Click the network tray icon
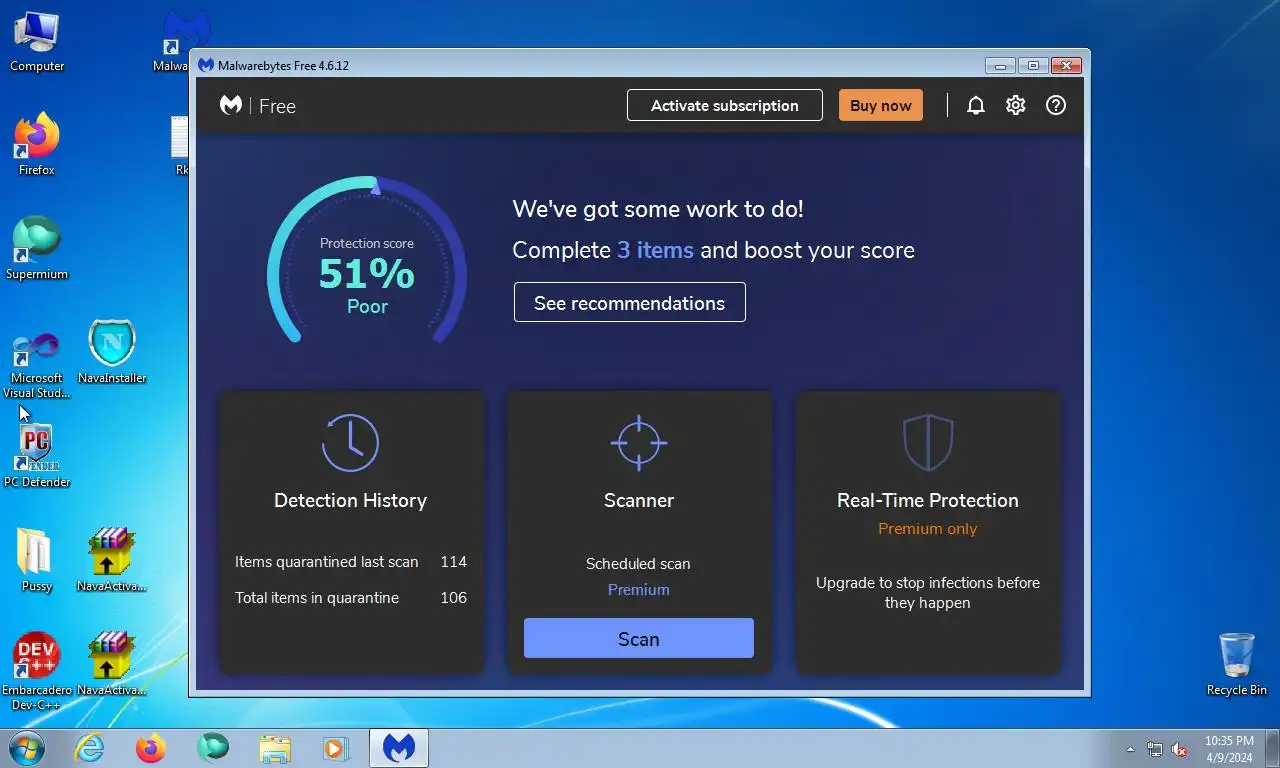This screenshot has height=768, width=1280. pyautogui.click(x=1155, y=749)
